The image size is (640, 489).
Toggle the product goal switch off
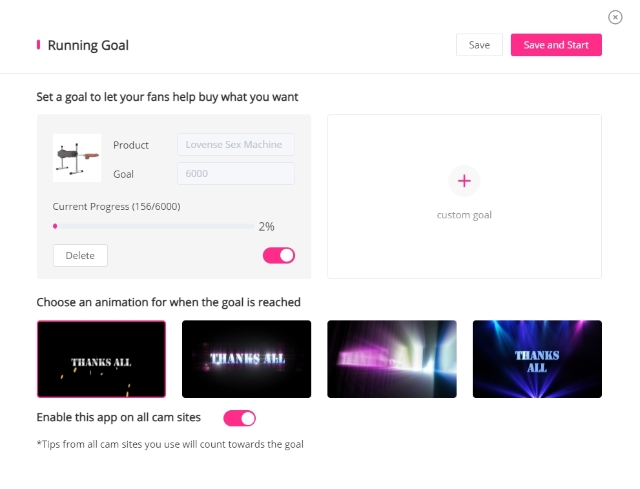click(279, 256)
